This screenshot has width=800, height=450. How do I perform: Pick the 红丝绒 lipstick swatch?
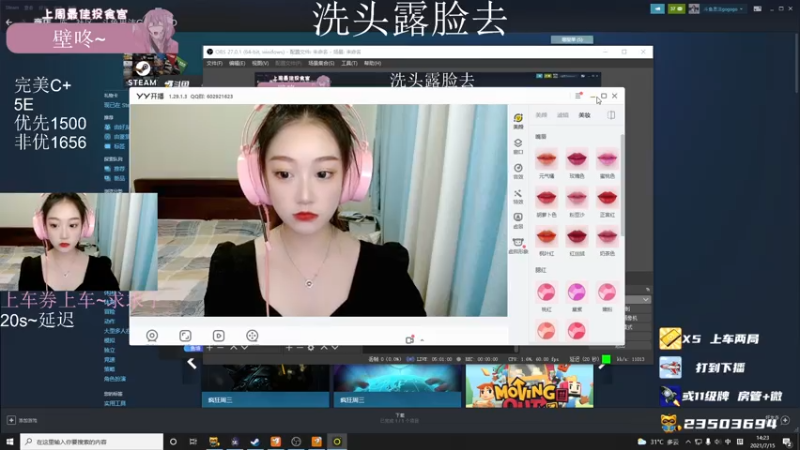[x=577, y=241]
